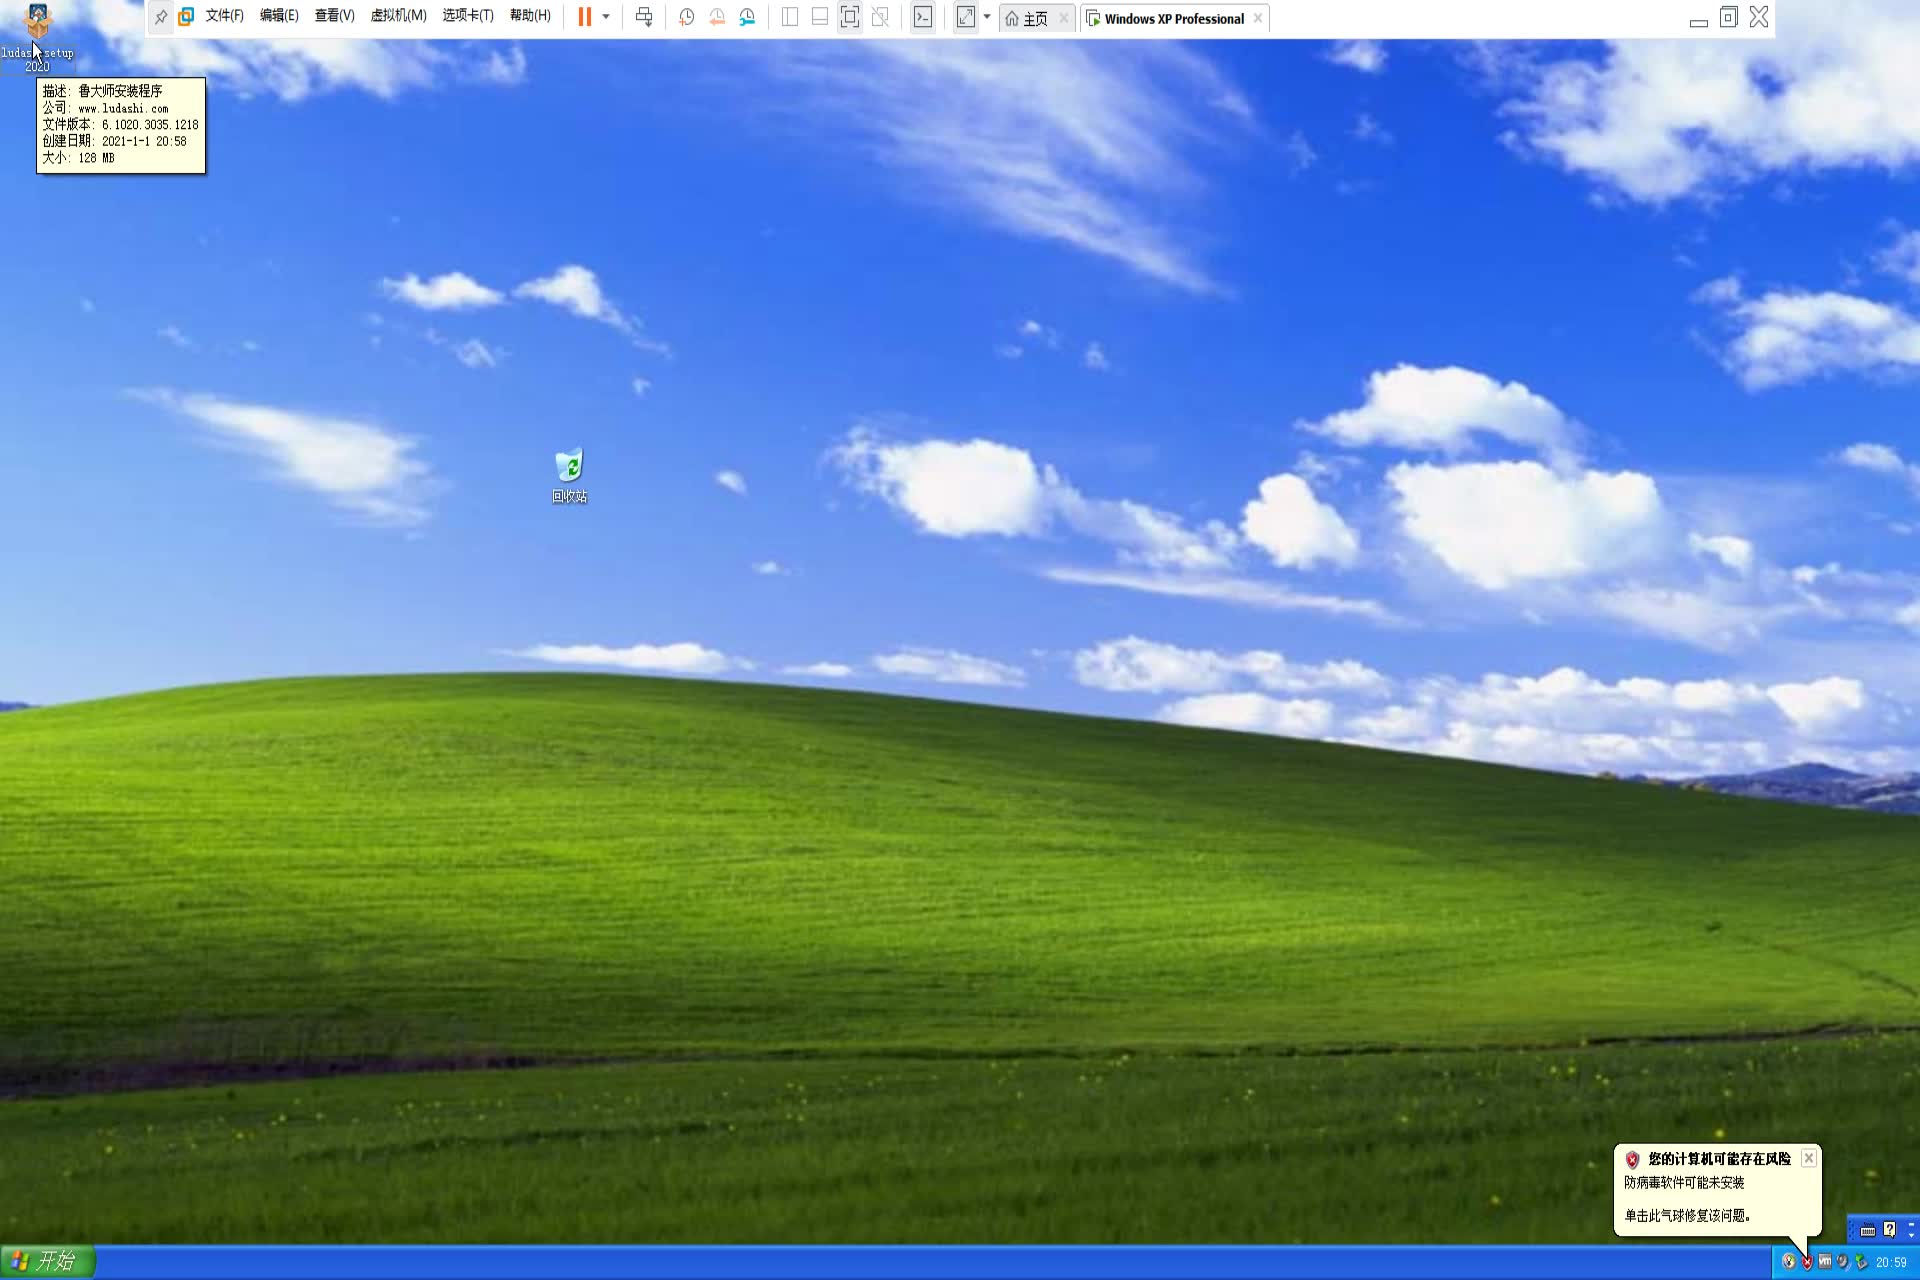Image resolution: width=1920 pixels, height=1280 pixels.
Task: Click the pin toolbar icon
Action: coord(161,17)
